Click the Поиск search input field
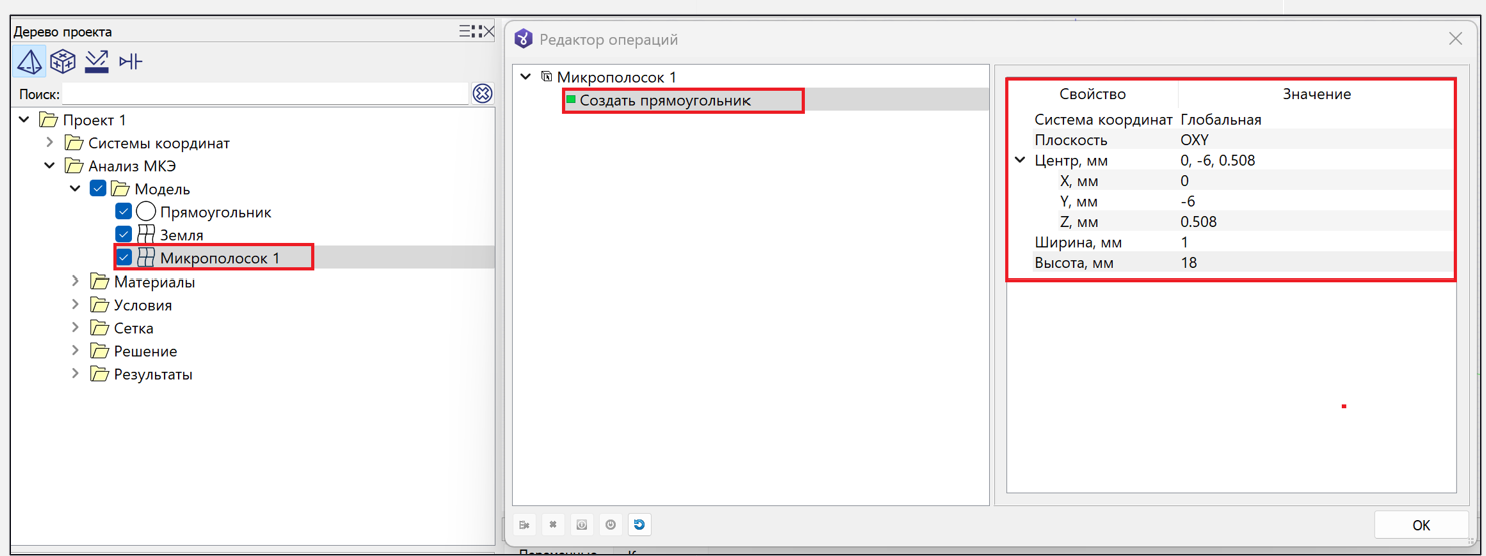The width and height of the screenshot is (1486, 556). pos(264,94)
